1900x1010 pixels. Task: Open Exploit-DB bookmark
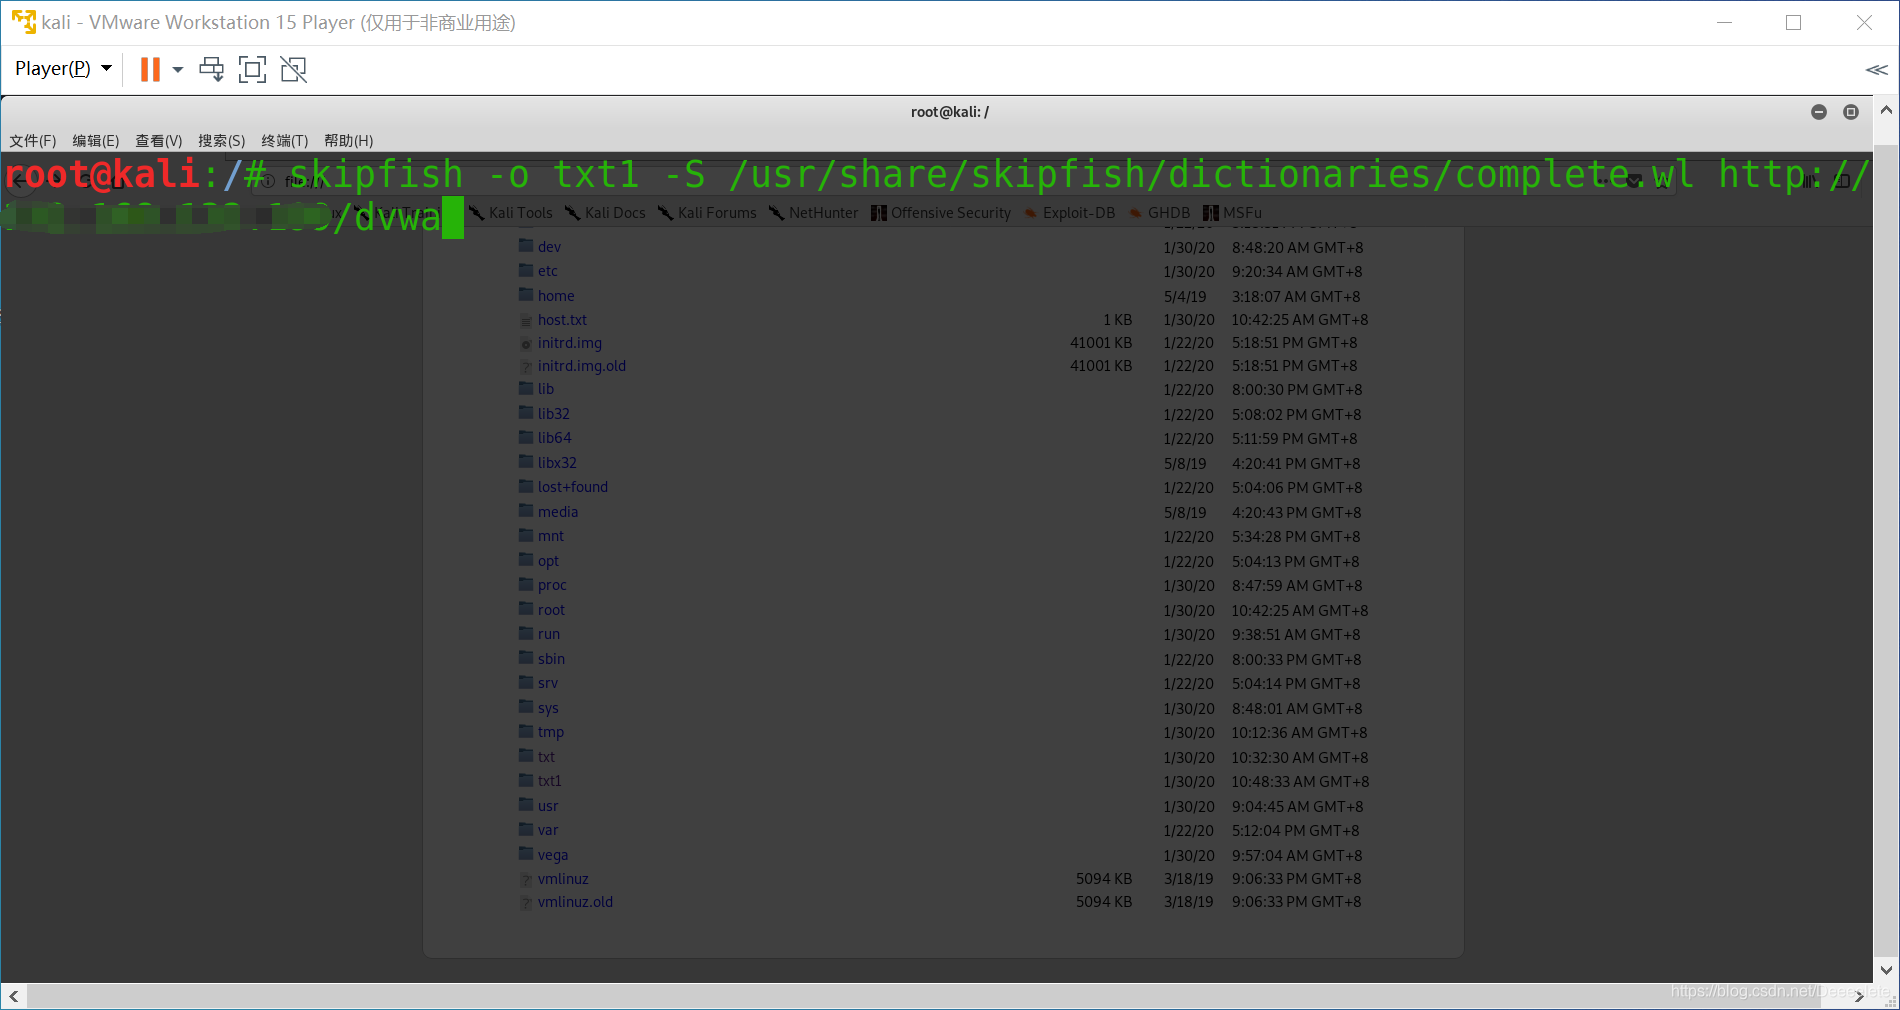pyautogui.click(x=1069, y=213)
